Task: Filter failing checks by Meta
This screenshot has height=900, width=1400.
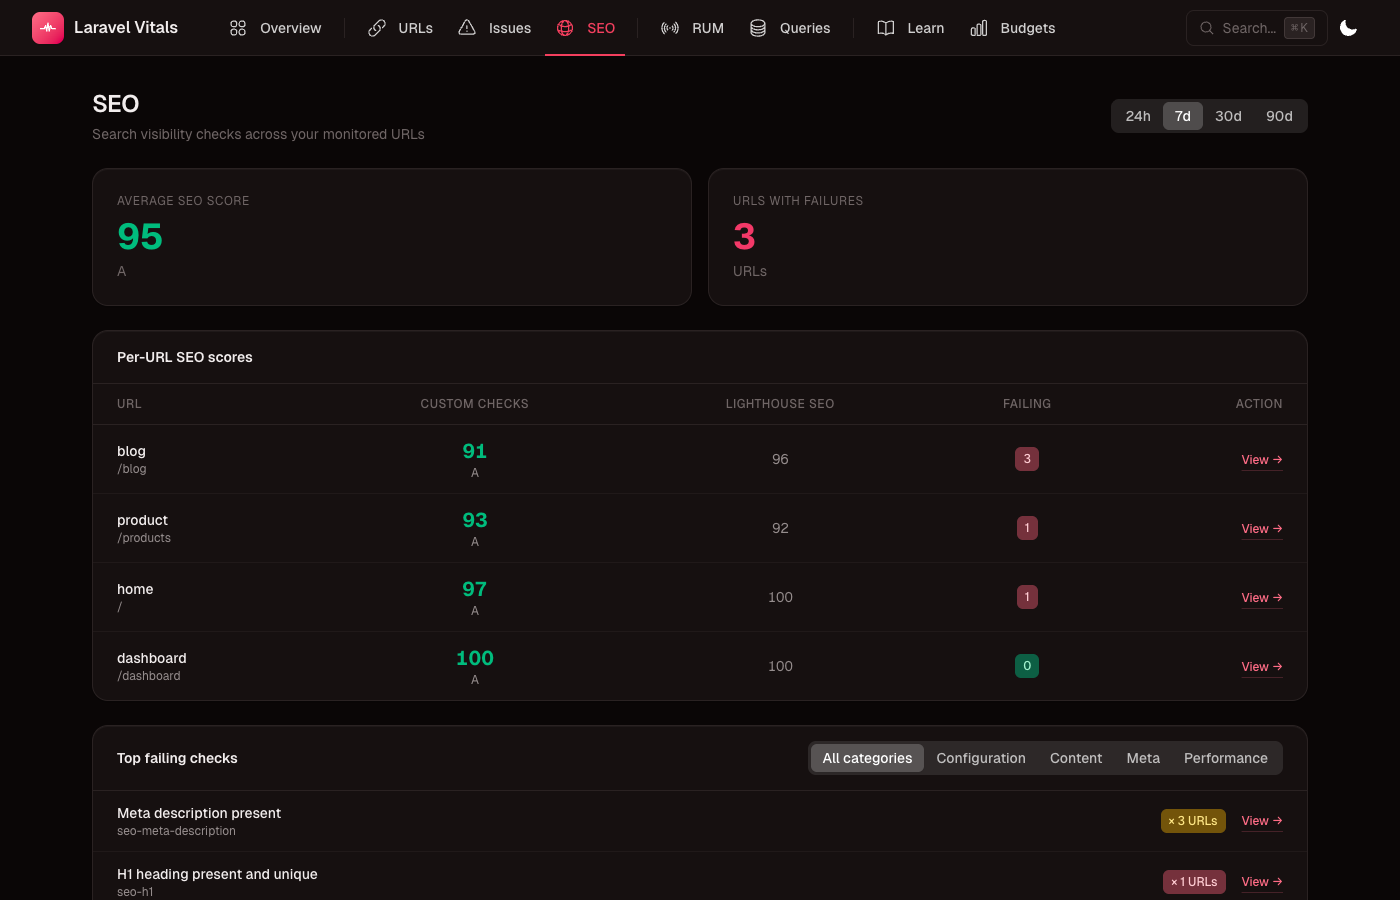Action: coord(1143,758)
